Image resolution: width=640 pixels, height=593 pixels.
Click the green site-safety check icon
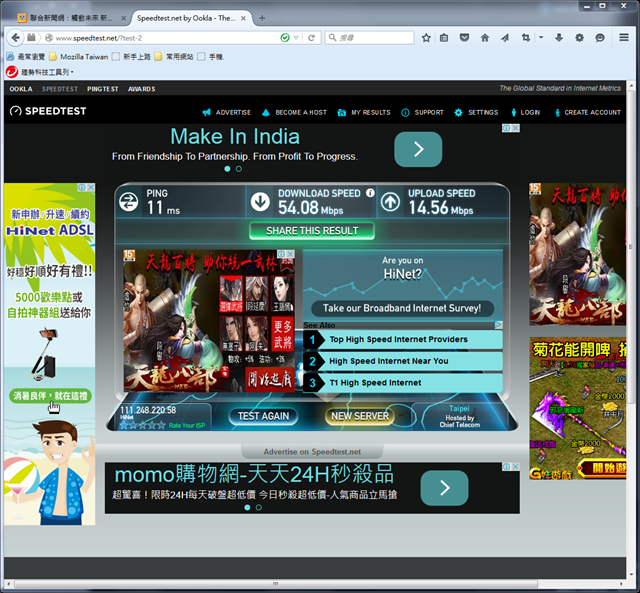pyautogui.click(x=285, y=38)
